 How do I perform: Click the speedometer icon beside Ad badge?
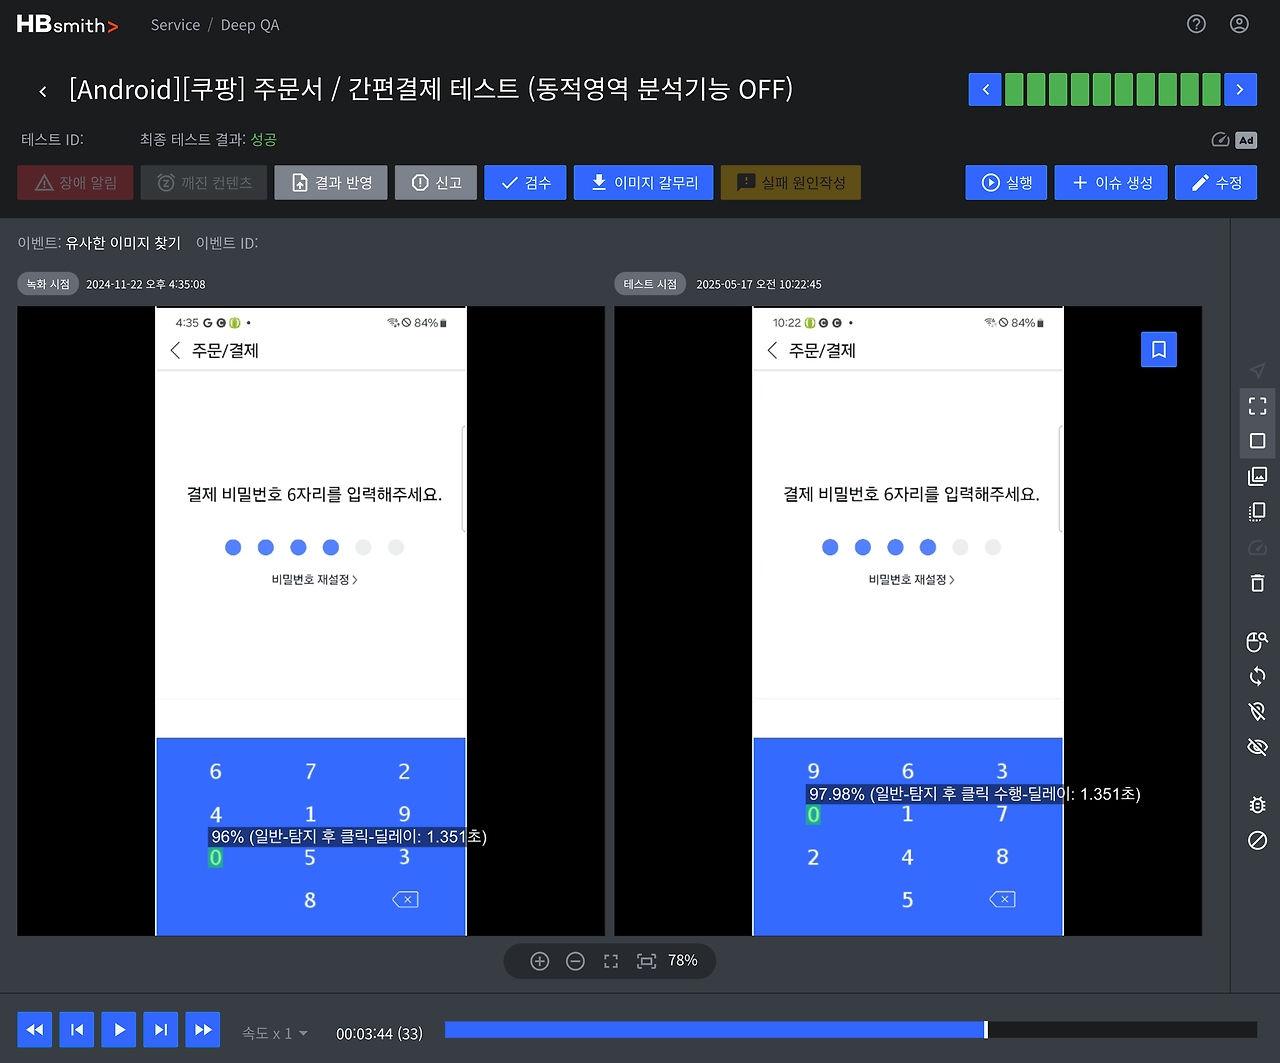coord(1220,140)
